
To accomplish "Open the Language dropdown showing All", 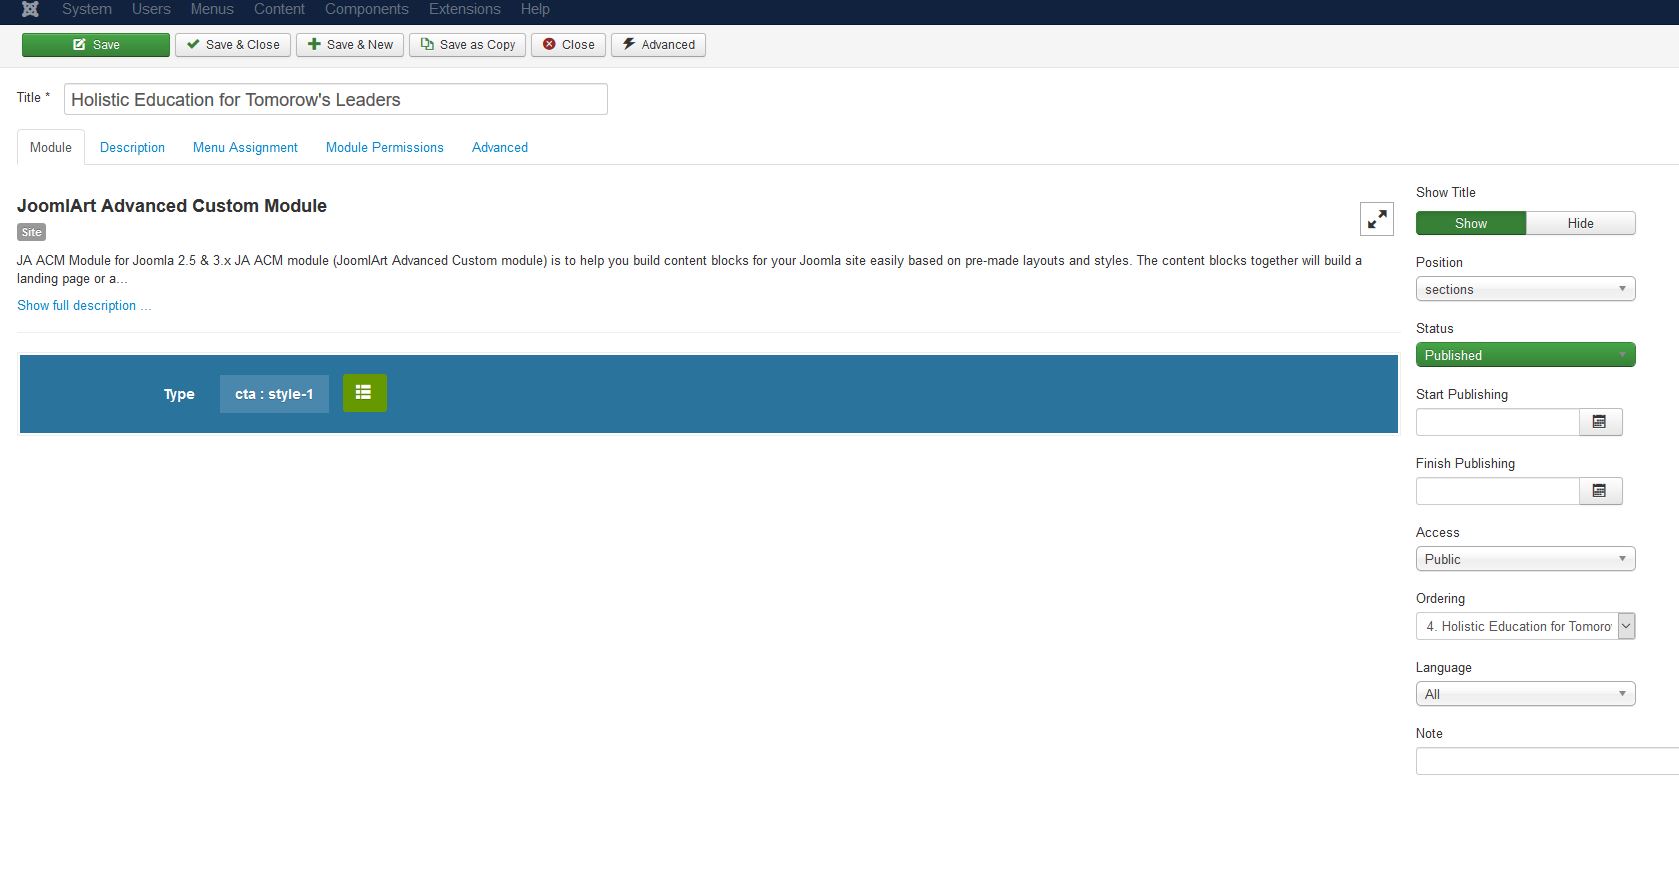I will point(1526,694).
